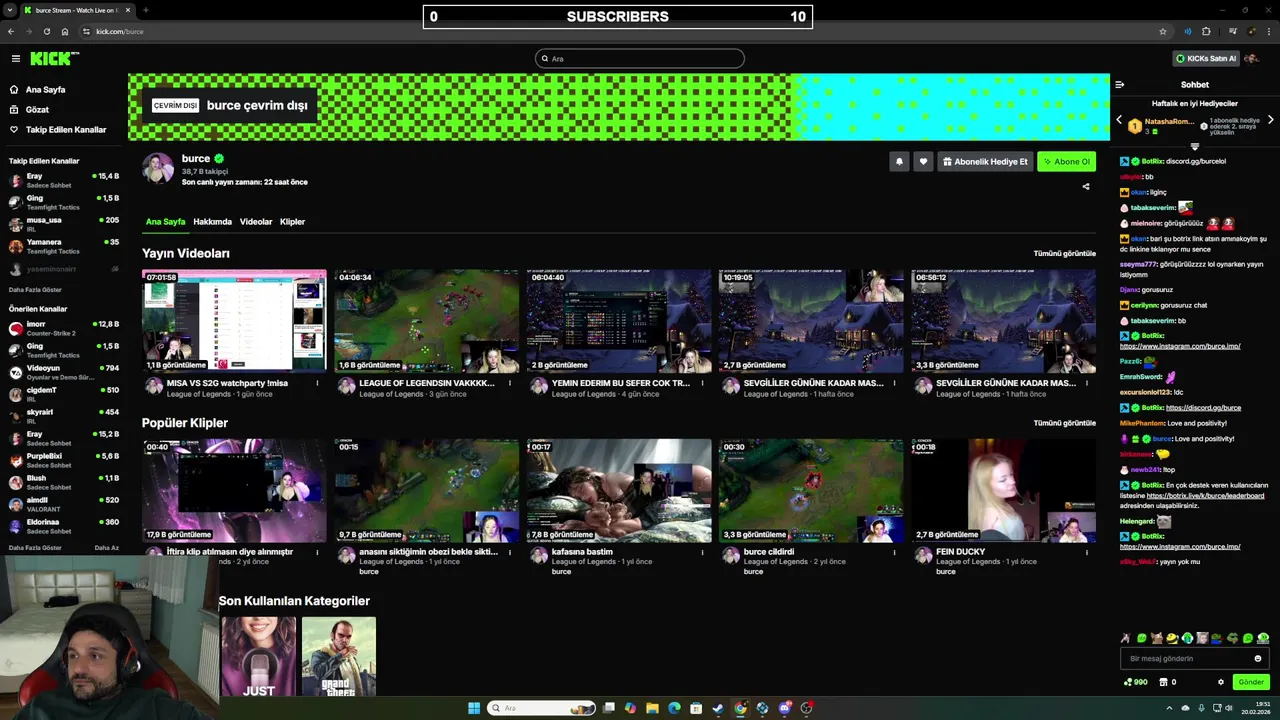View all Popüler Klipler via Tümünü görüntüle
Image resolution: width=1280 pixels, height=720 pixels.
1064,423
